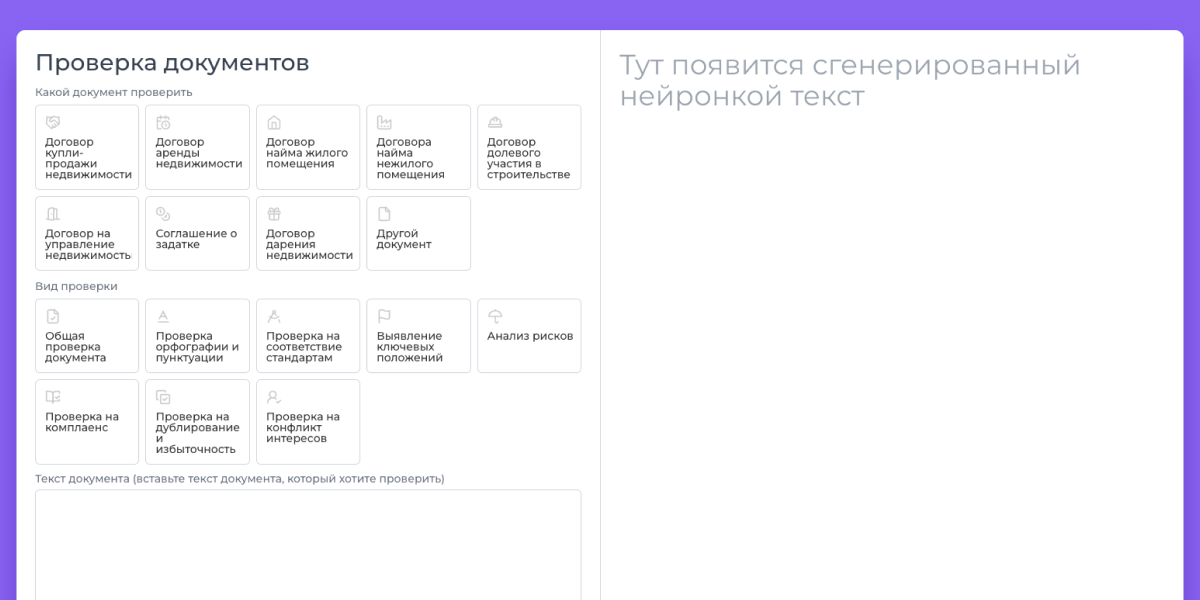Select 'Договор на управление недвижимость' option
1200x600 pixels.
(x=87, y=234)
